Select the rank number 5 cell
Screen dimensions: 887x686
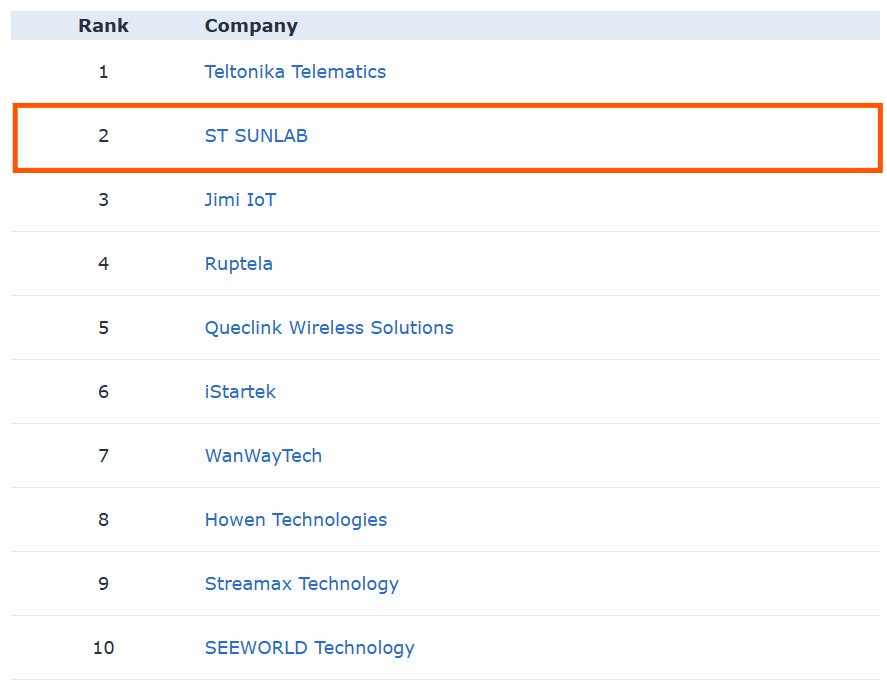point(103,328)
